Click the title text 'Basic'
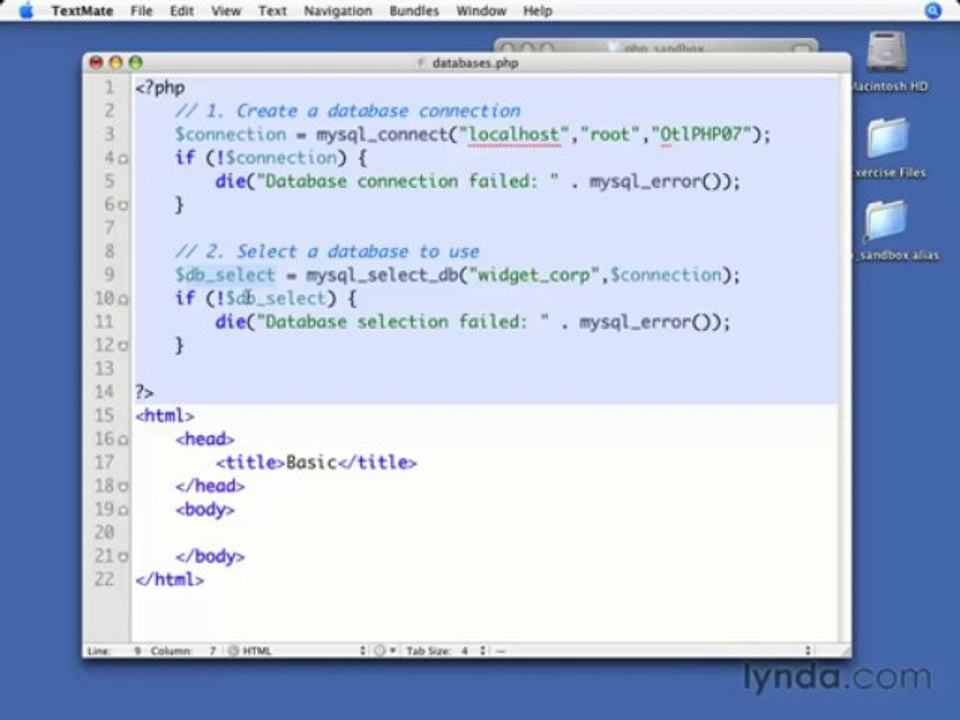The image size is (960, 720). pos(311,462)
